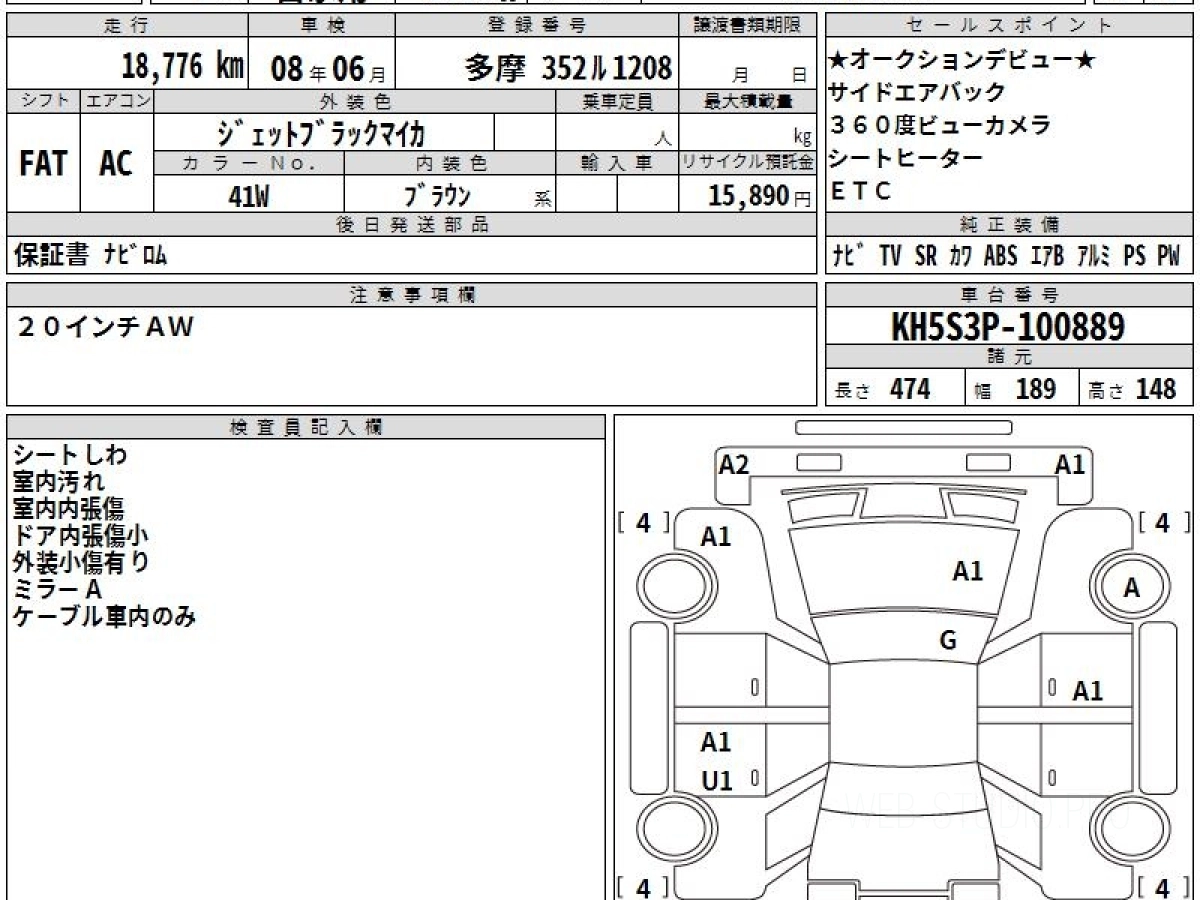Select inspector note 外装小傷有り
Viewport: 1200px width, 900px height.
point(81,562)
